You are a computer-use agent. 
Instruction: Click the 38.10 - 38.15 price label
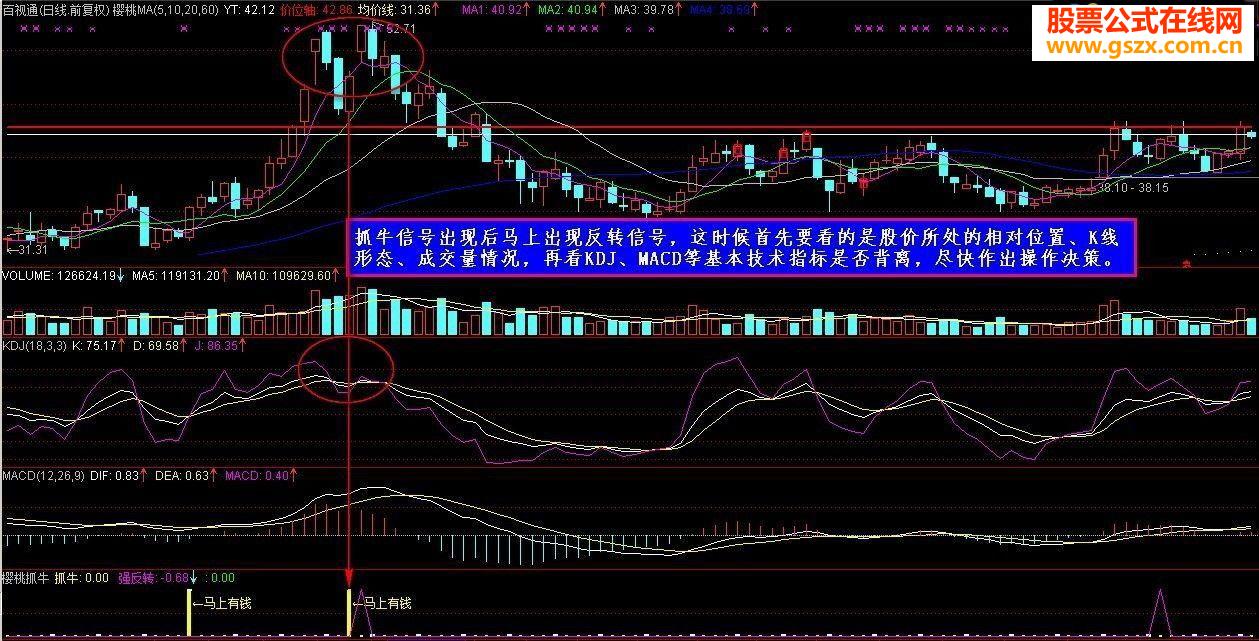[x=1133, y=187]
